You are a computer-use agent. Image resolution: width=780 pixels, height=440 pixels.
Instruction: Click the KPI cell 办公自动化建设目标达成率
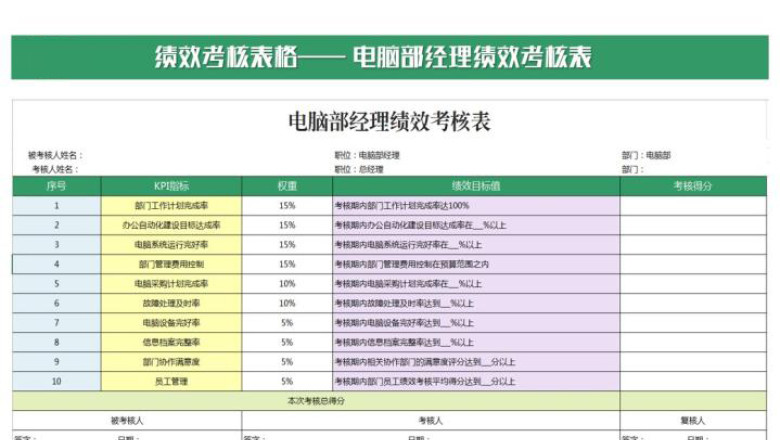[x=171, y=225]
